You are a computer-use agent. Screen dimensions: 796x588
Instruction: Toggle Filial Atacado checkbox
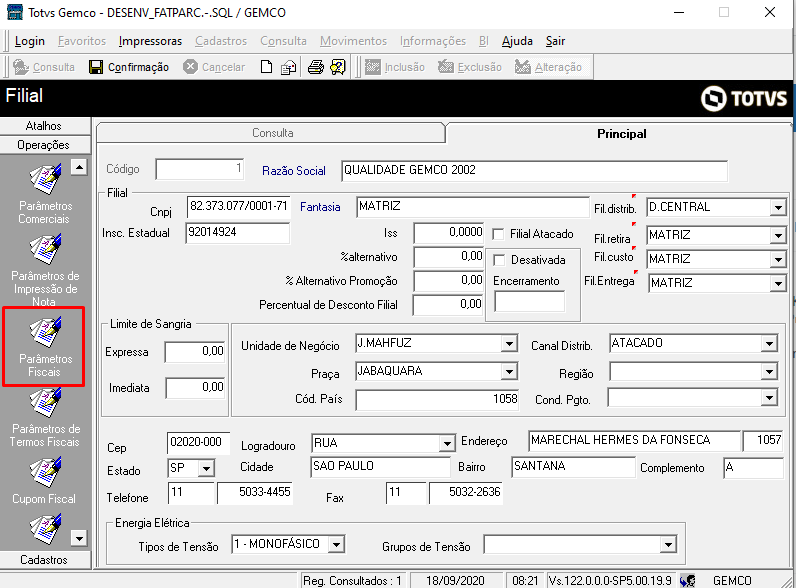pyautogui.click(x=499, y=234)
